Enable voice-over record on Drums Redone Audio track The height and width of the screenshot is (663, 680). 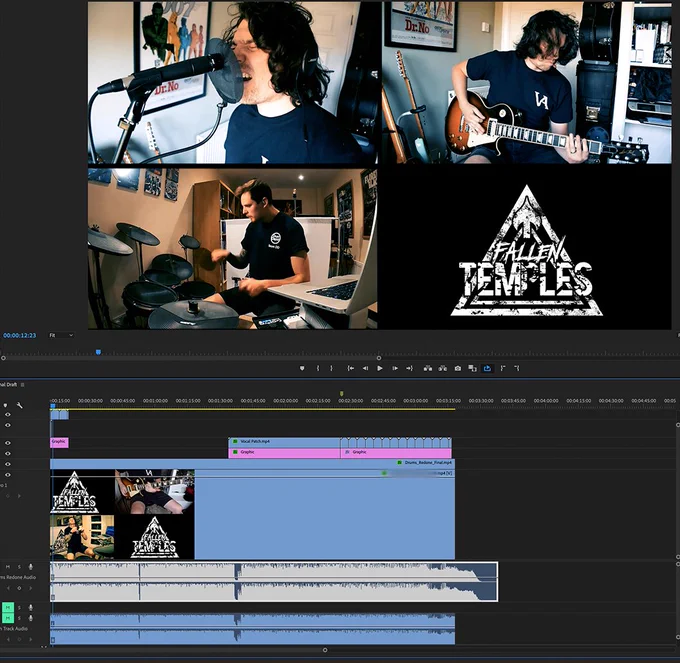pos(30,567)
